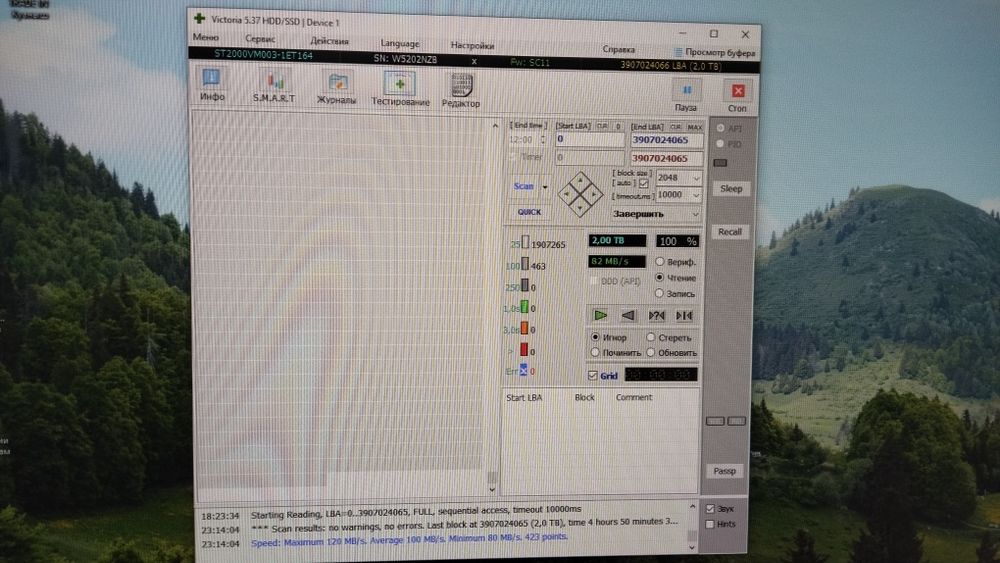Click the End LBA 3907024065 input field
1000x563 pixels.
(667, 140)
